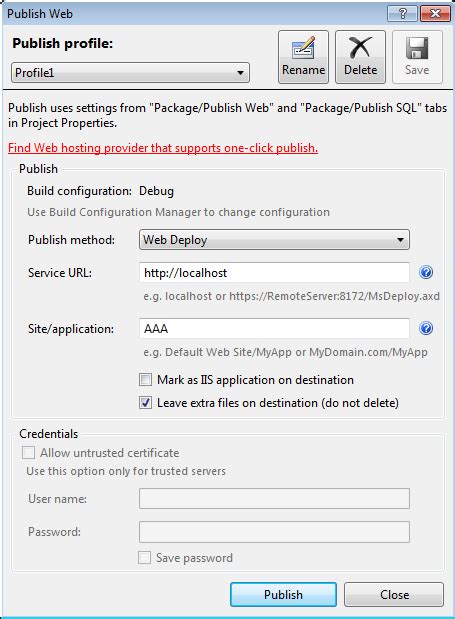Open the Publish profile dropdown showing Profile1

click(x=130, y=73)
